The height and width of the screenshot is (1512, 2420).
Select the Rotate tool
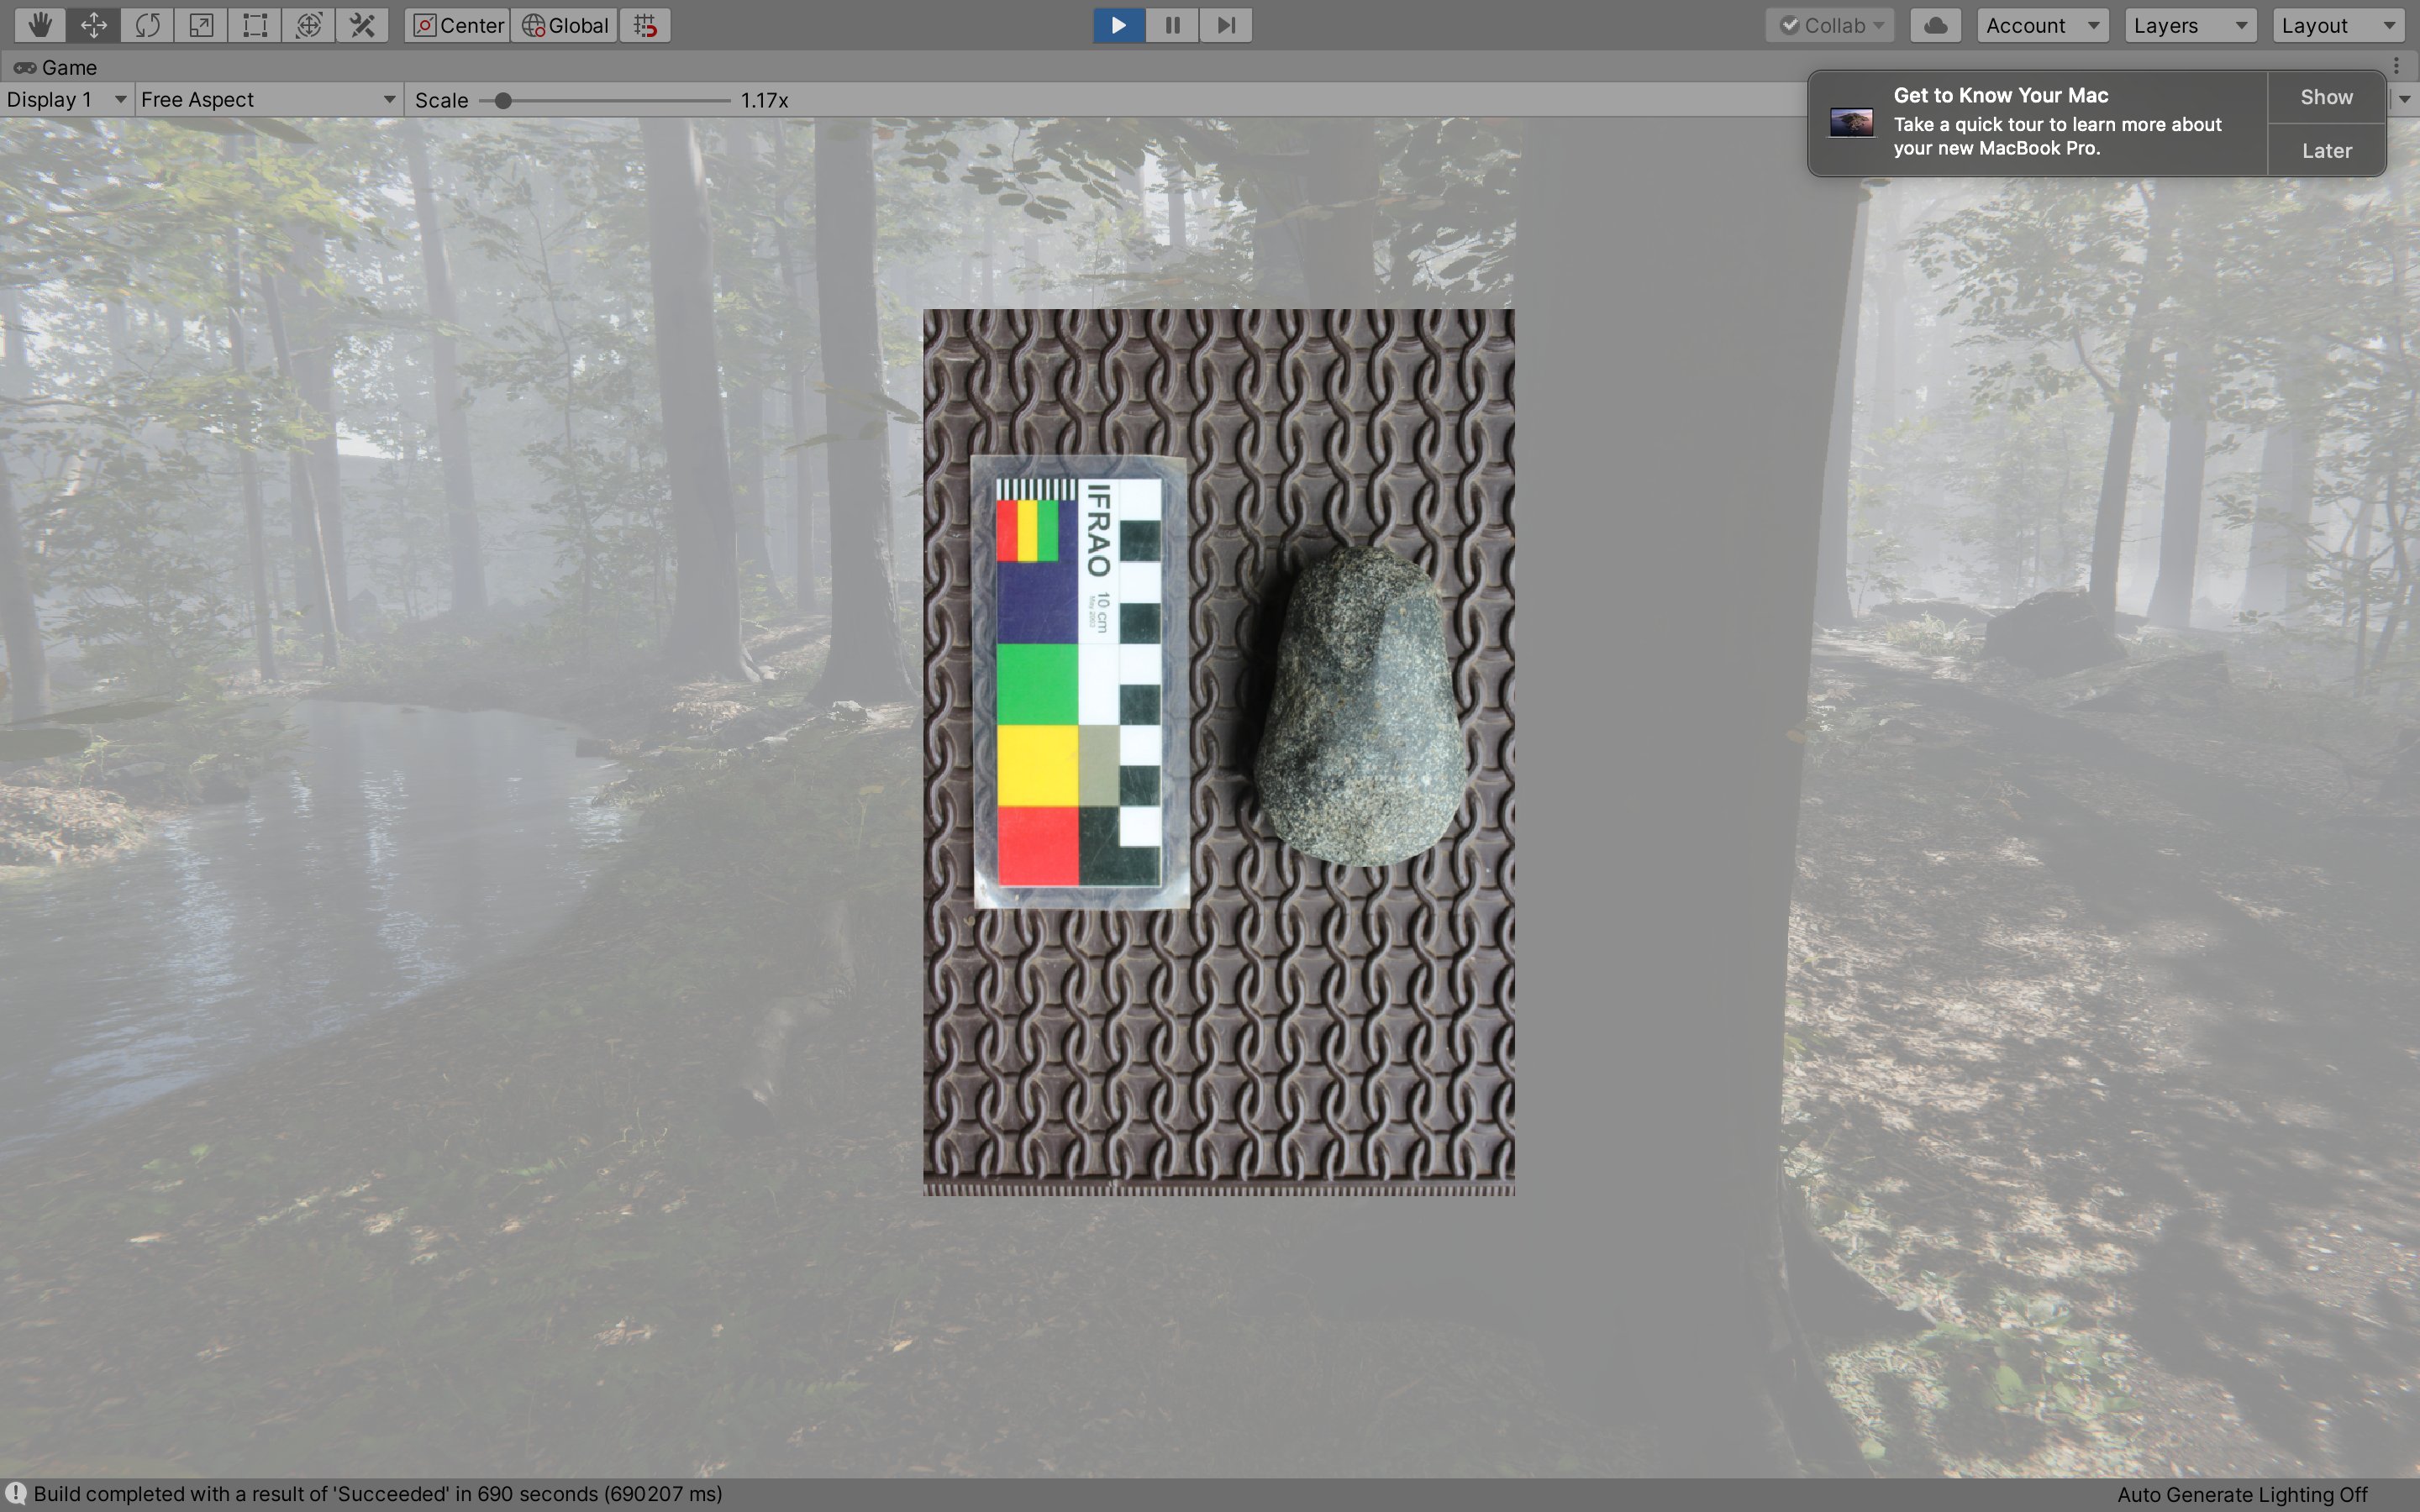[x=148, y=25]
